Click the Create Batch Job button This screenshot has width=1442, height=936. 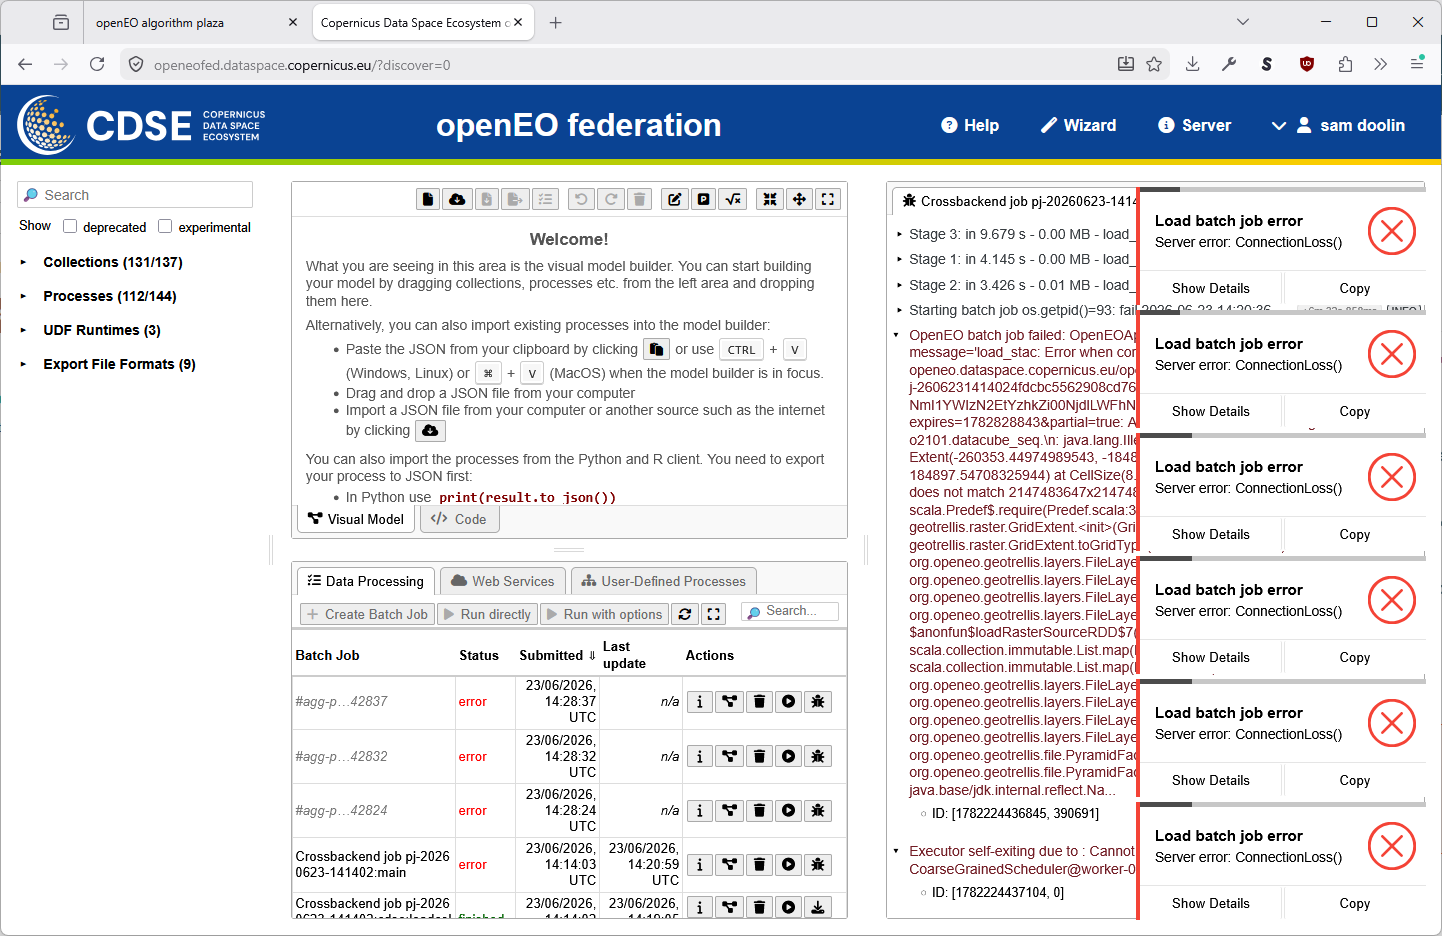coord(367,614)
